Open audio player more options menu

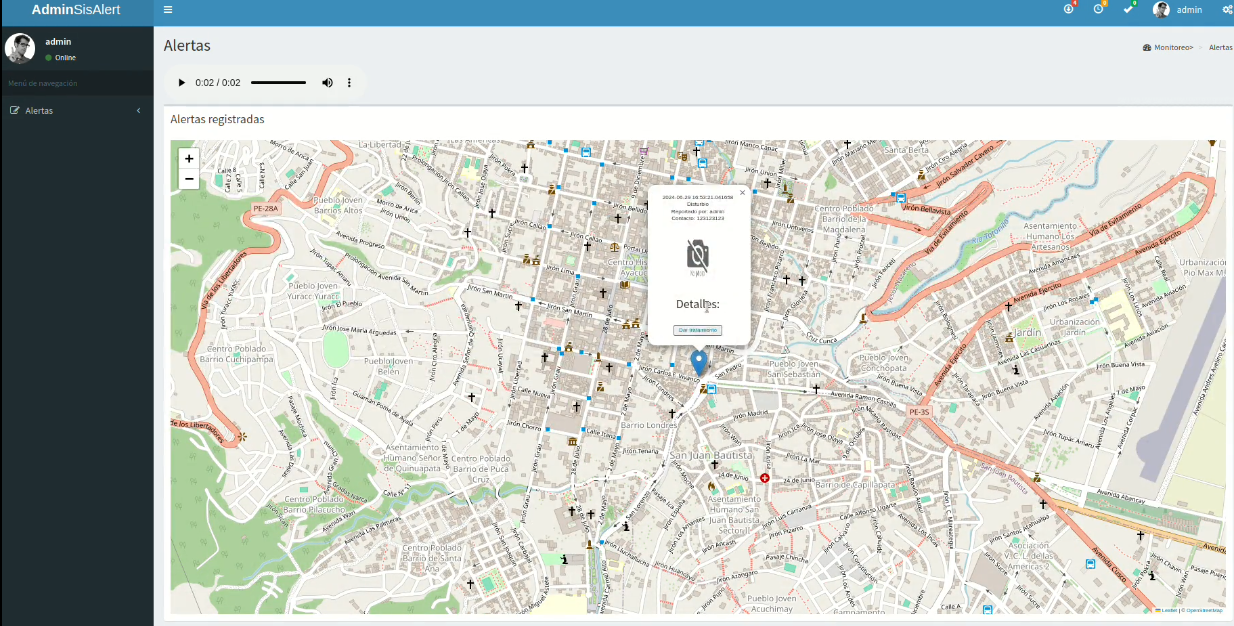(349, 83)
